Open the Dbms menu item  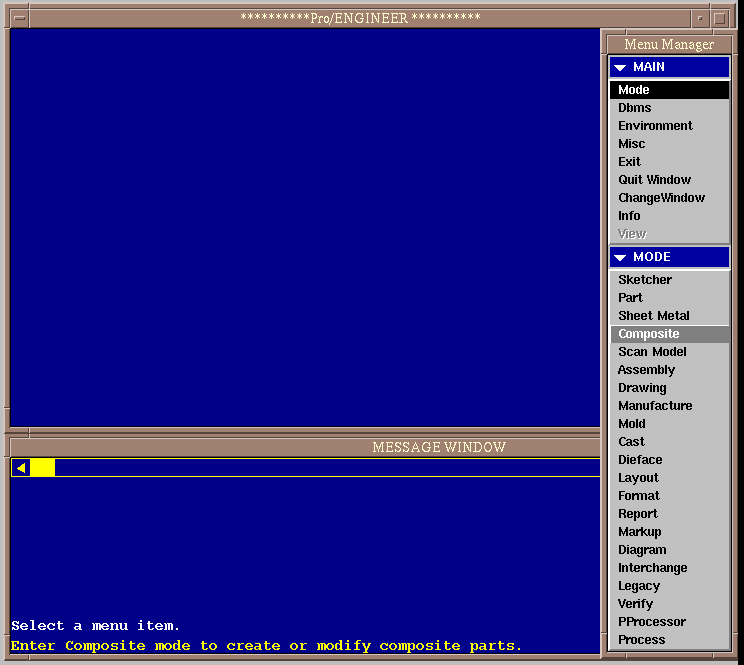[x=670, y=108]
